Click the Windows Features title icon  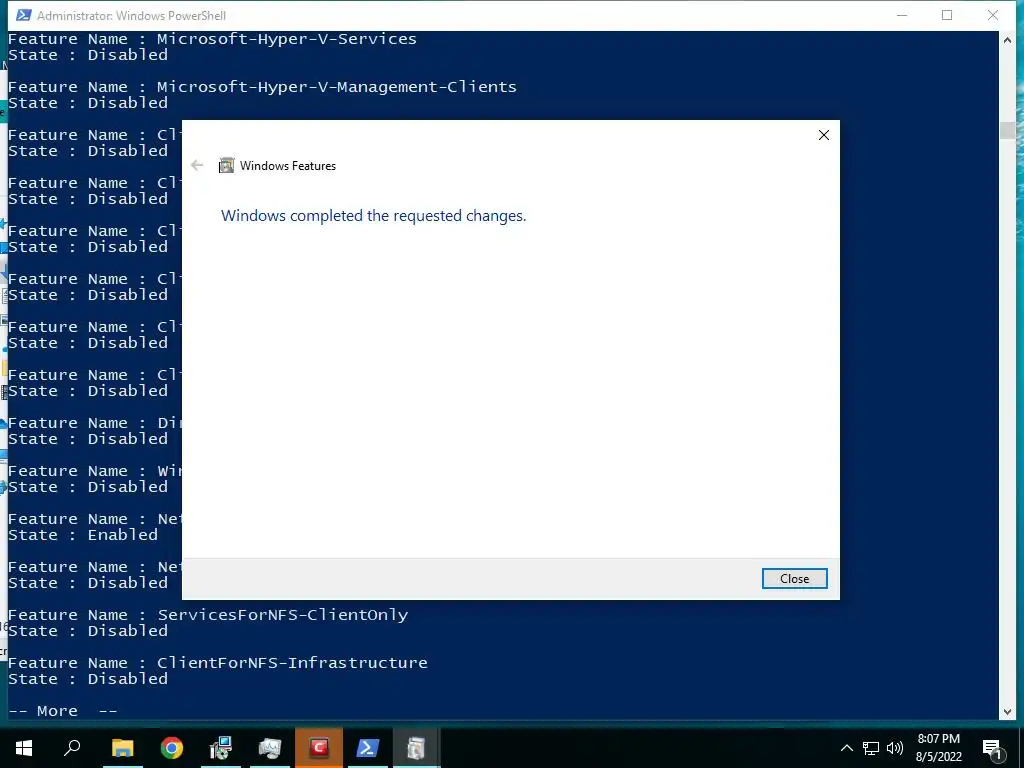[x=226, y=165]
